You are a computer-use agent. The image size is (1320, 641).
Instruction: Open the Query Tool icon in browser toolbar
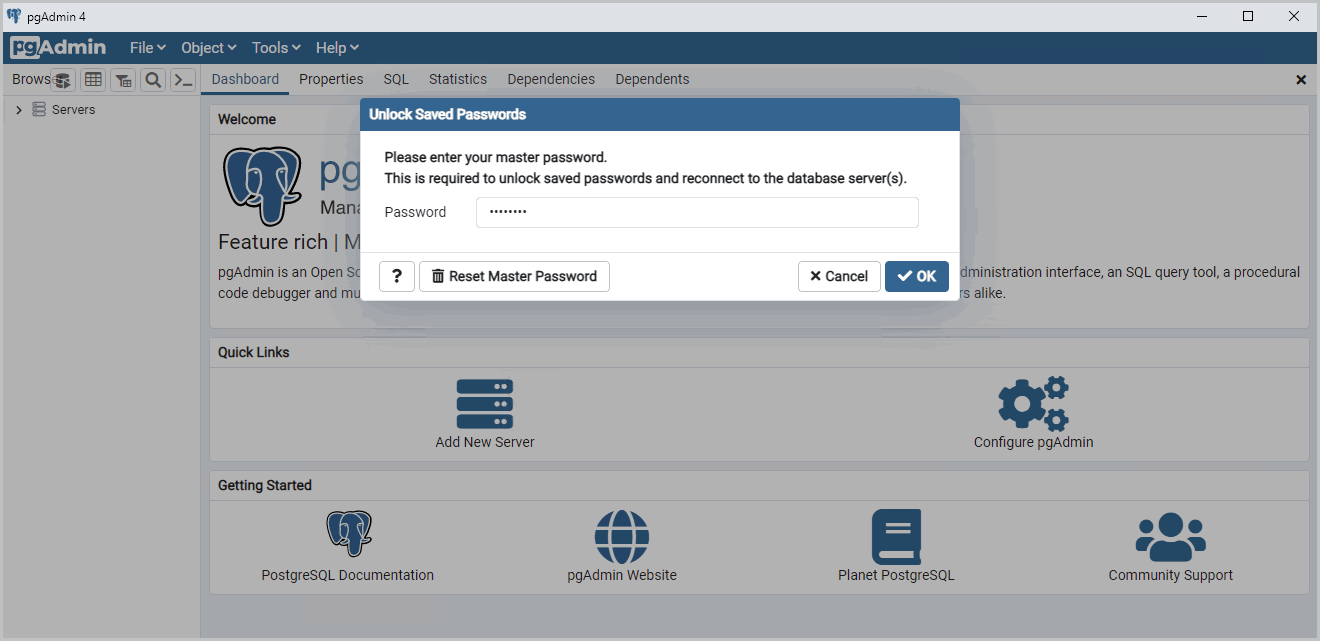(63, 80)
